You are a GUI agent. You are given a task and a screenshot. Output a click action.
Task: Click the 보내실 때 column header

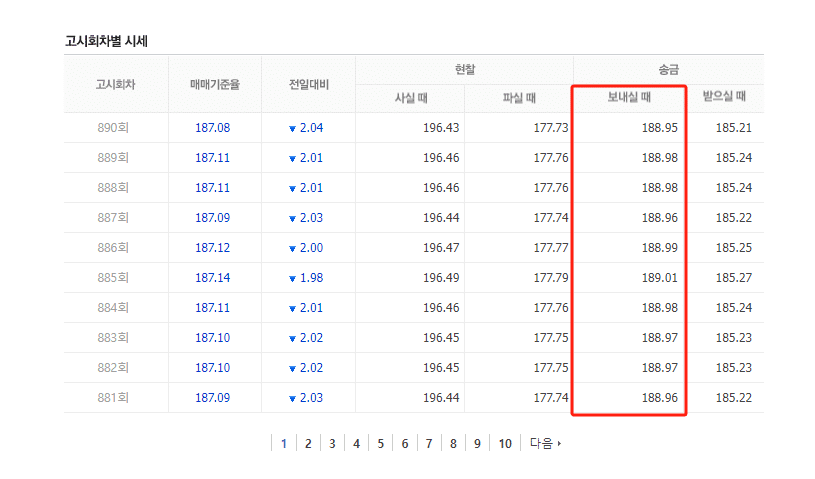629,98
